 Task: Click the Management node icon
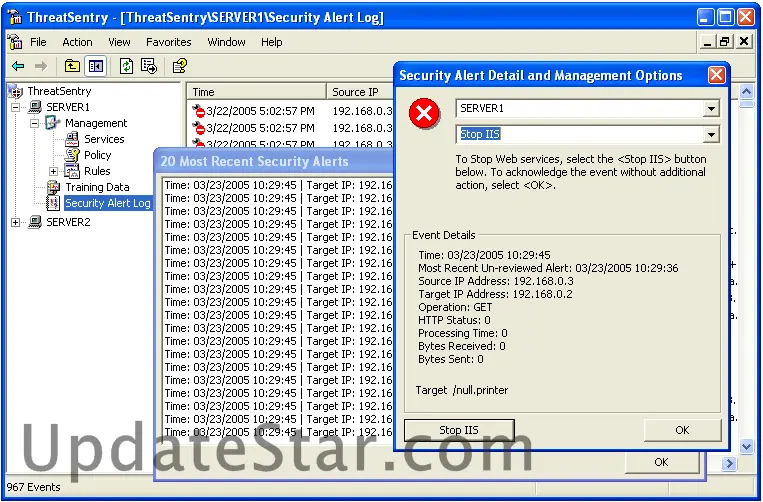(x=53, y=123)
